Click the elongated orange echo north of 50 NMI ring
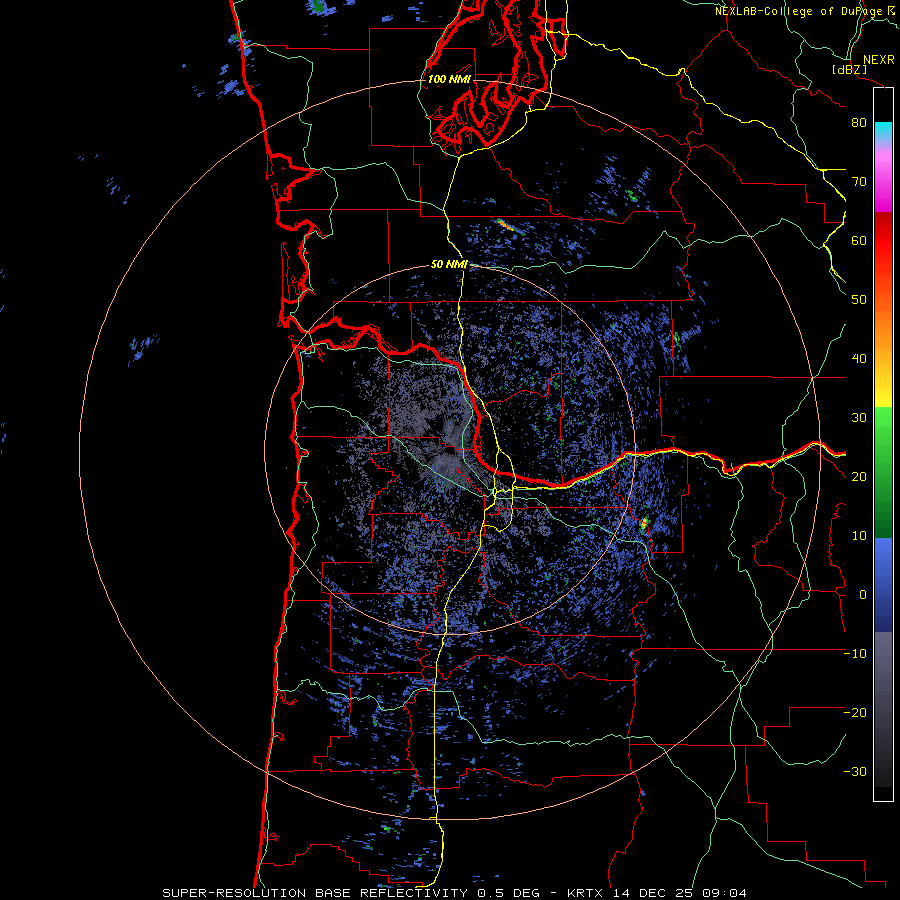Screen dimensions: 900x900 pyautogui.click(x=505, y=224)
